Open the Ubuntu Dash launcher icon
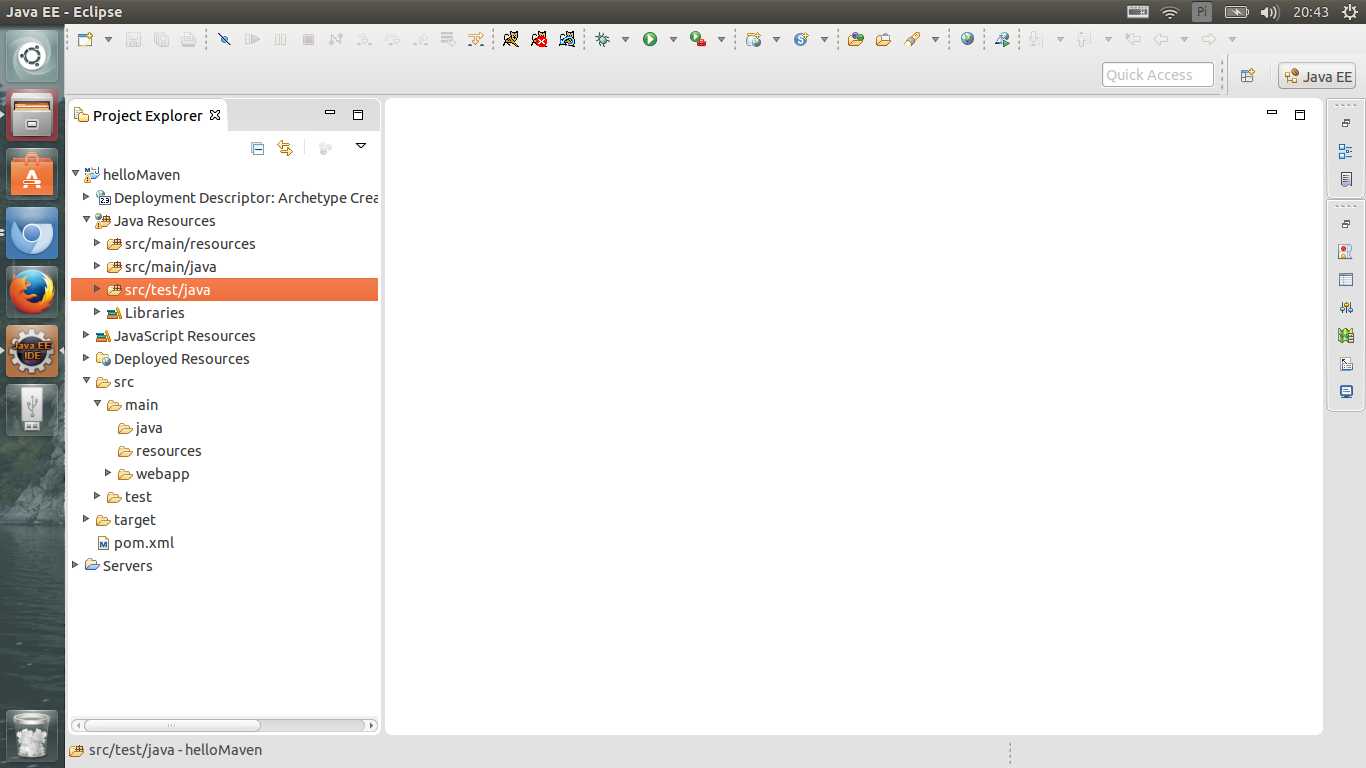Viewport: 1366px width, 768px height. tap(32, 58)
